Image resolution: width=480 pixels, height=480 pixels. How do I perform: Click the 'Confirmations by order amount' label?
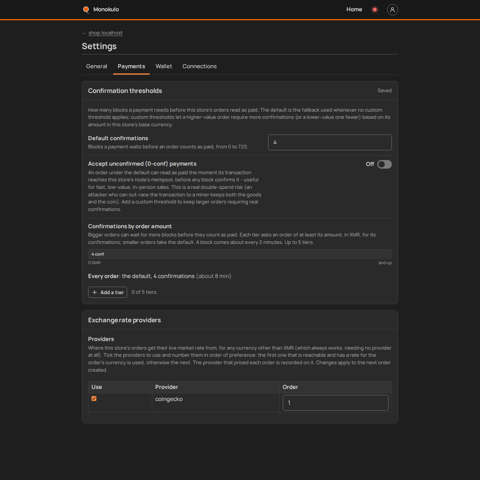click(x=130, y=226)
